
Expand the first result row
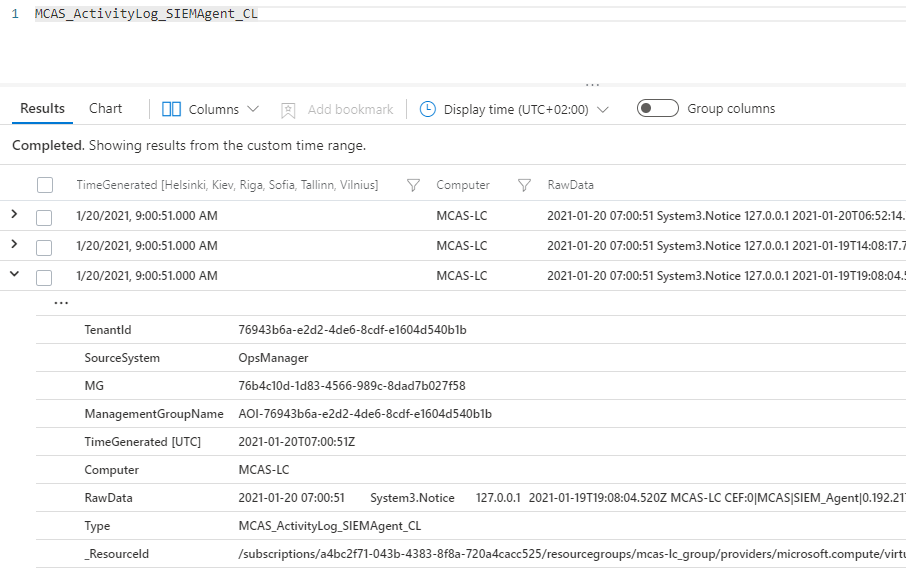click(14, 215)
